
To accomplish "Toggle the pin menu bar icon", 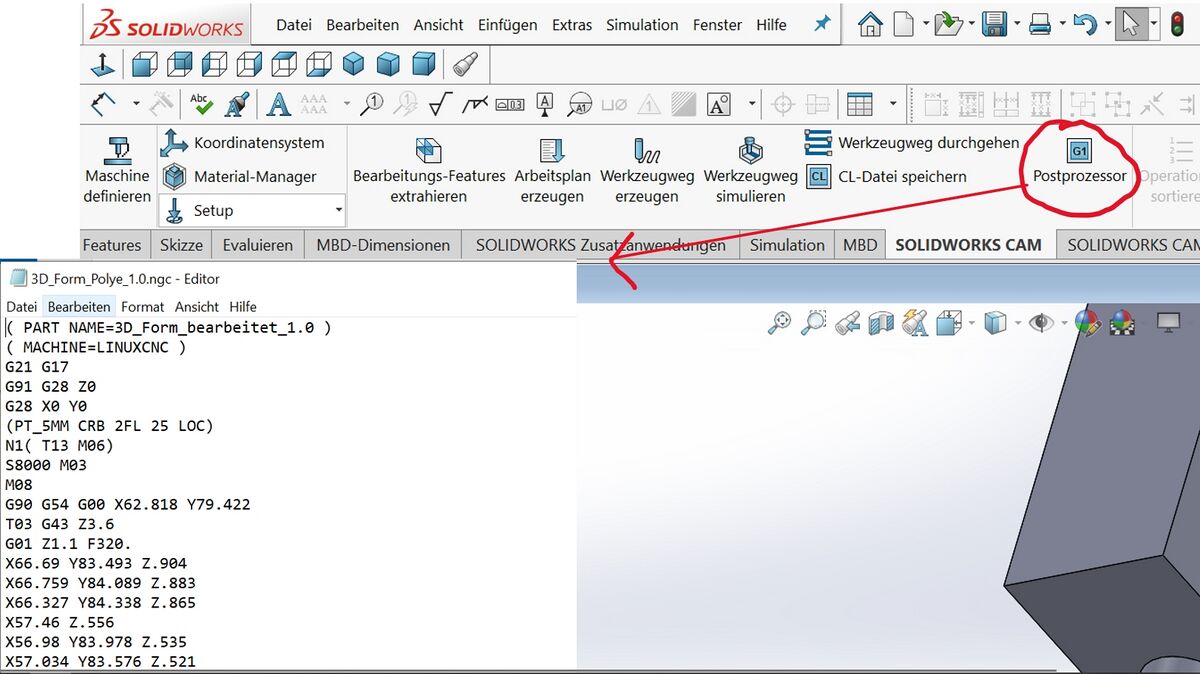I will pyautogui.click(x=822, y=24).
